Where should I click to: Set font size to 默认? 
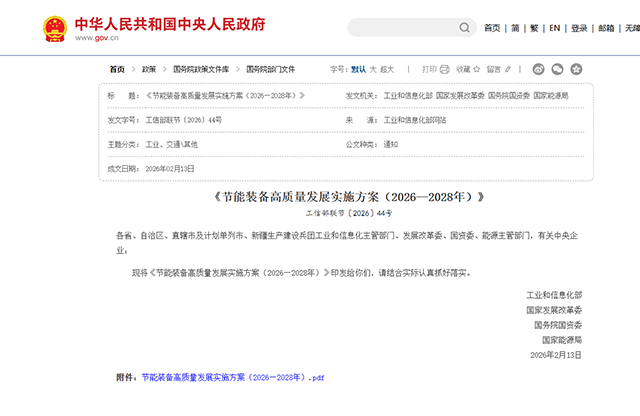tap(358, 69)
